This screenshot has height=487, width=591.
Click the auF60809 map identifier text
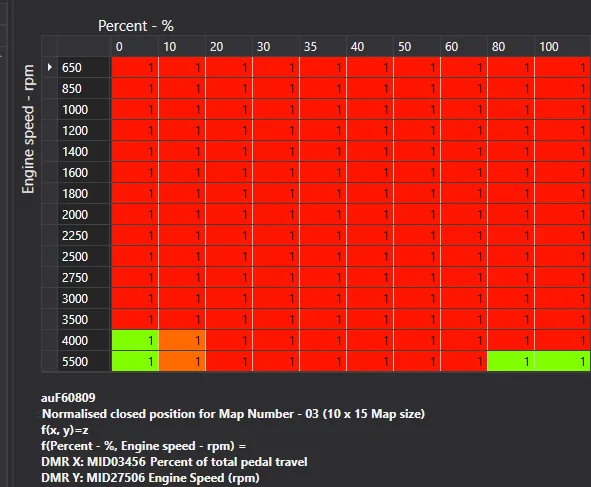point(68,398)
